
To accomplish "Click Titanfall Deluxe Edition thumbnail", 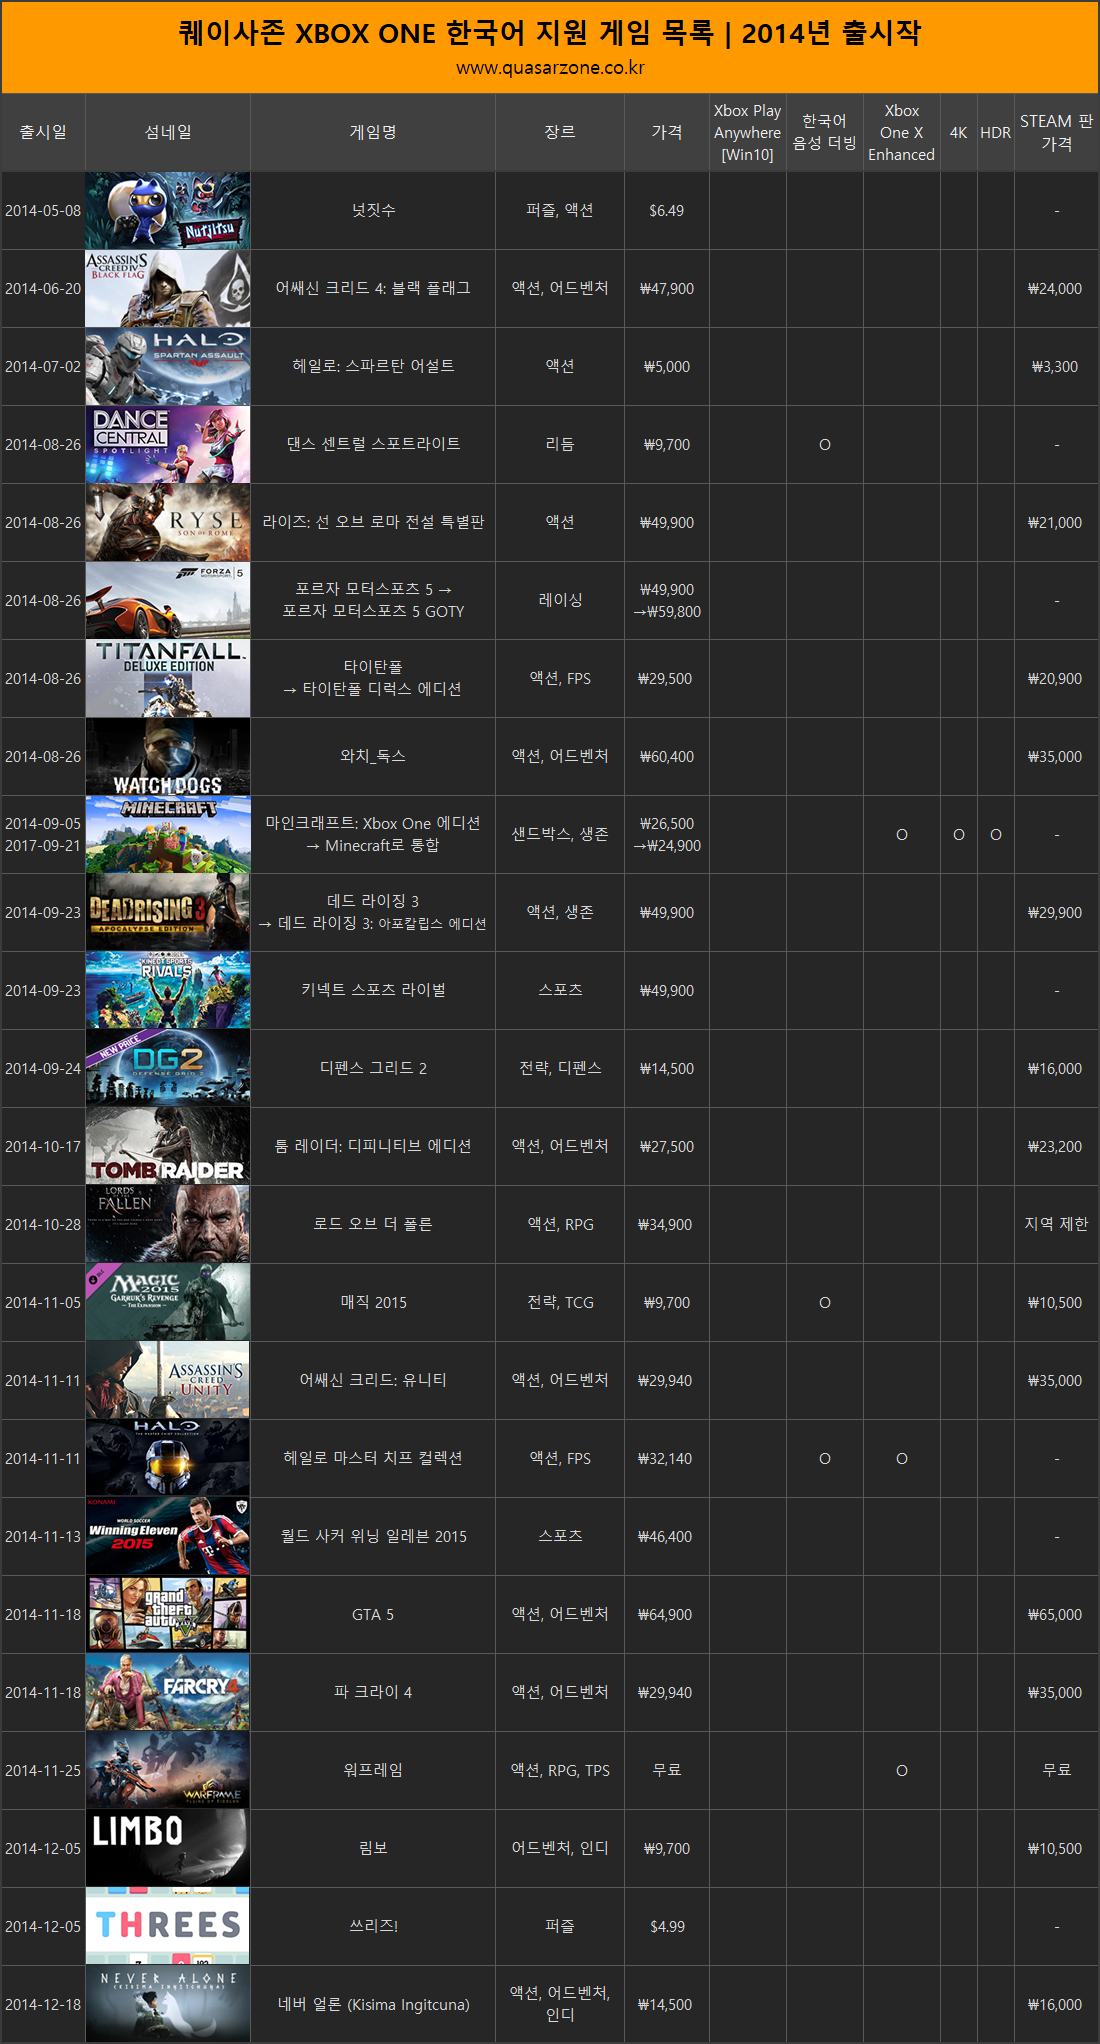I will pyautogui.click(x=168, y=679).
